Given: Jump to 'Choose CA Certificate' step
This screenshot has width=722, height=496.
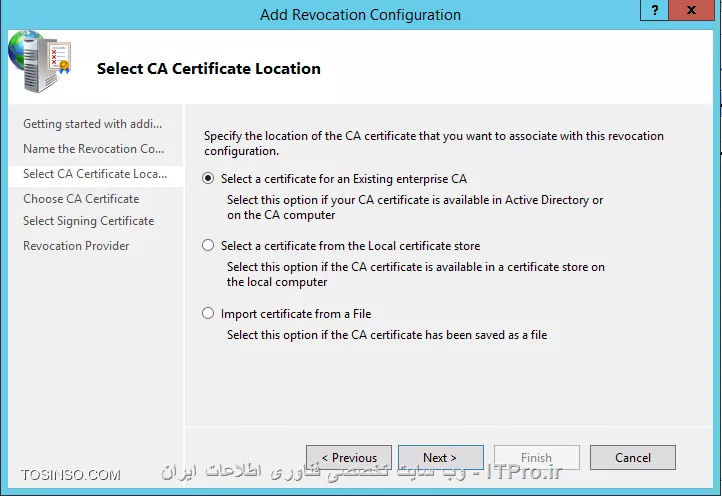Looking at the screenshot, I should (81, 199).
